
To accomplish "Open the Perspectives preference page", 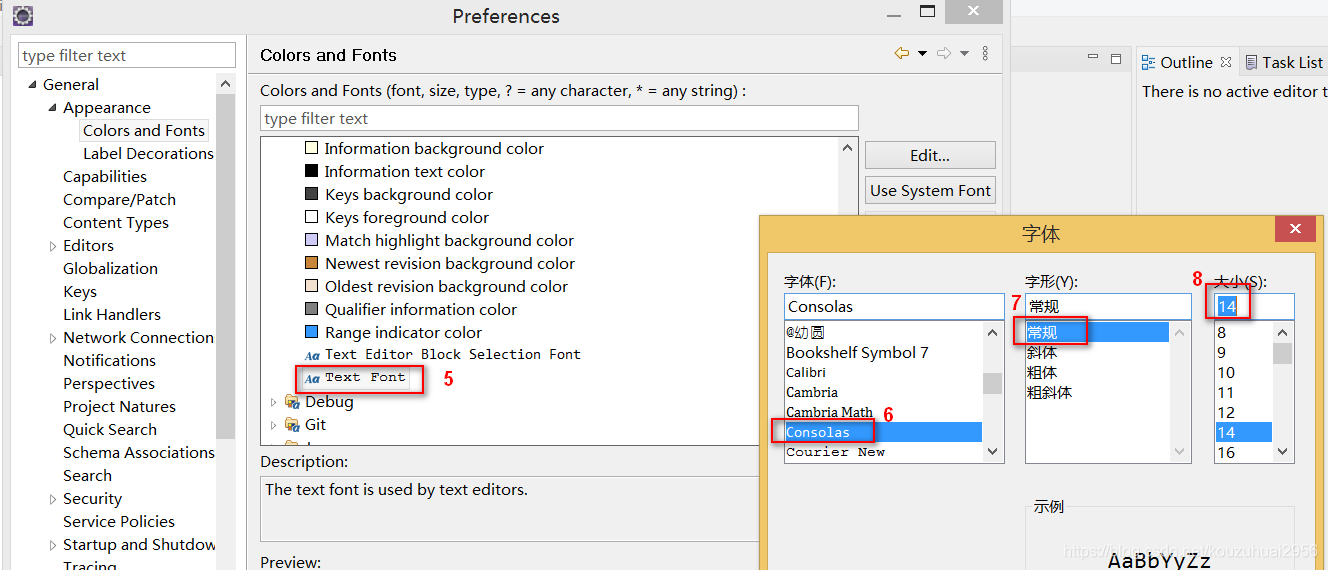I will [x=109, y=383].
